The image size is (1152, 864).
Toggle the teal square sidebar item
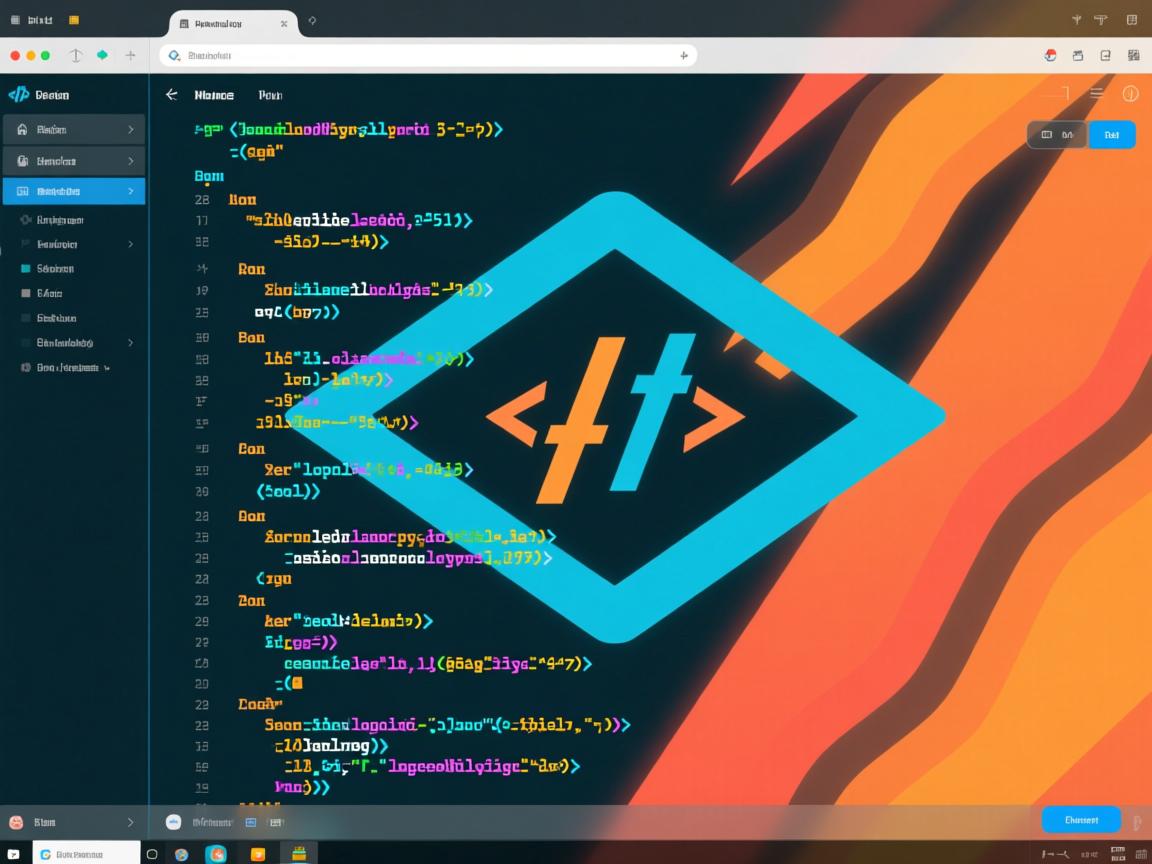tap(26, 268)
